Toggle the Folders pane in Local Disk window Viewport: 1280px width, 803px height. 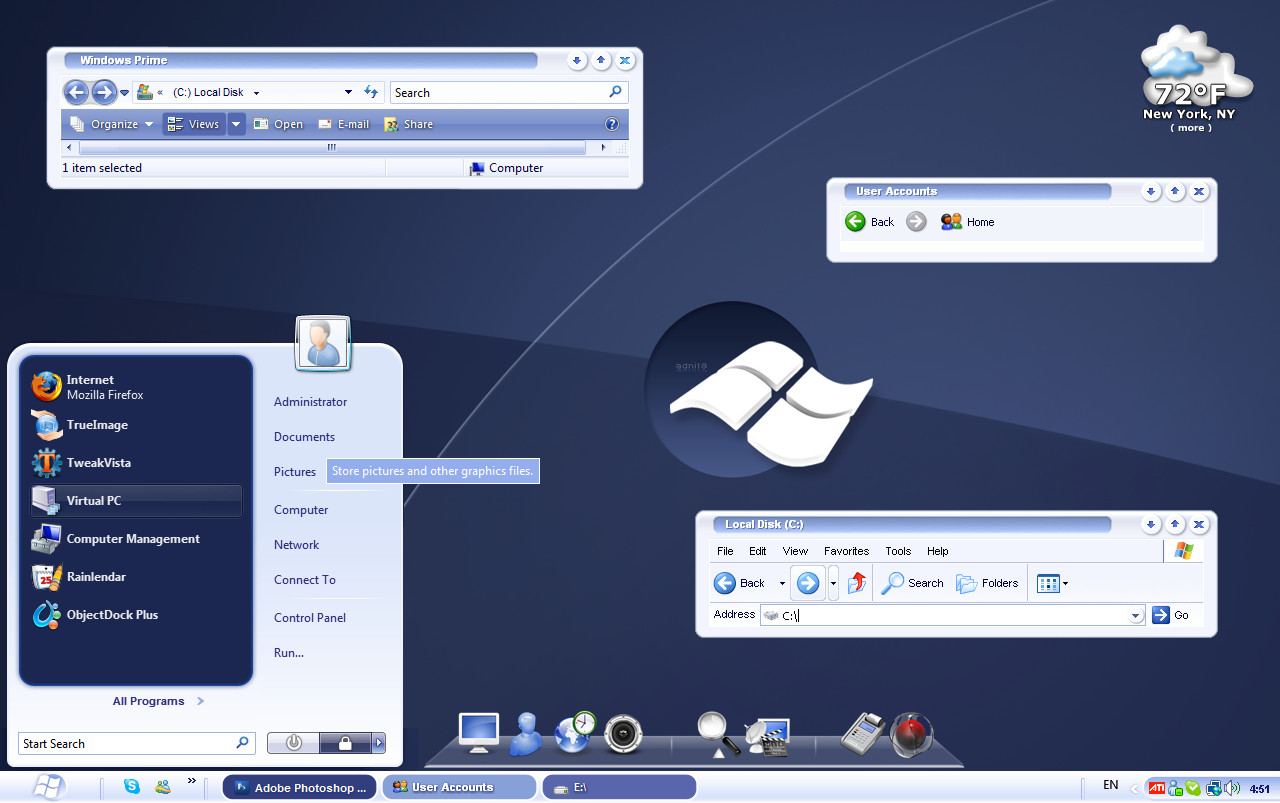tap(987, 583)
